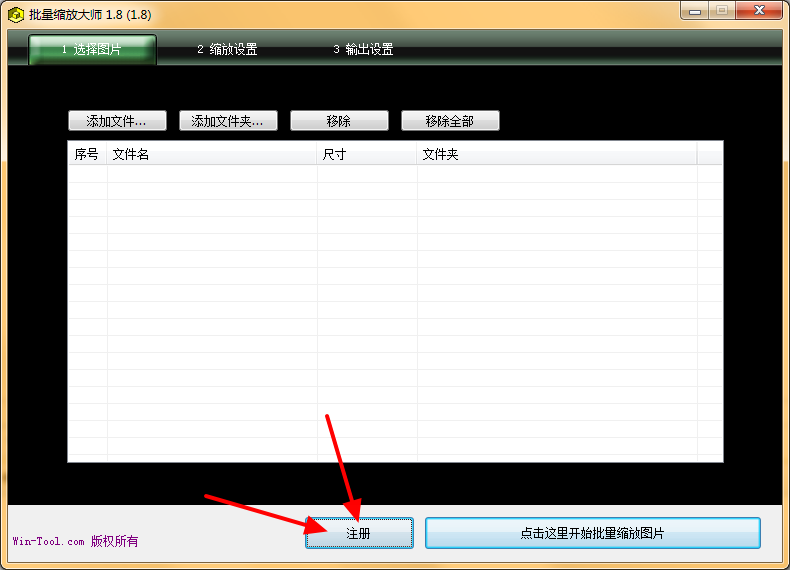
Task: Sort by the 文件名 column header
Action: (x=212, y=154)
